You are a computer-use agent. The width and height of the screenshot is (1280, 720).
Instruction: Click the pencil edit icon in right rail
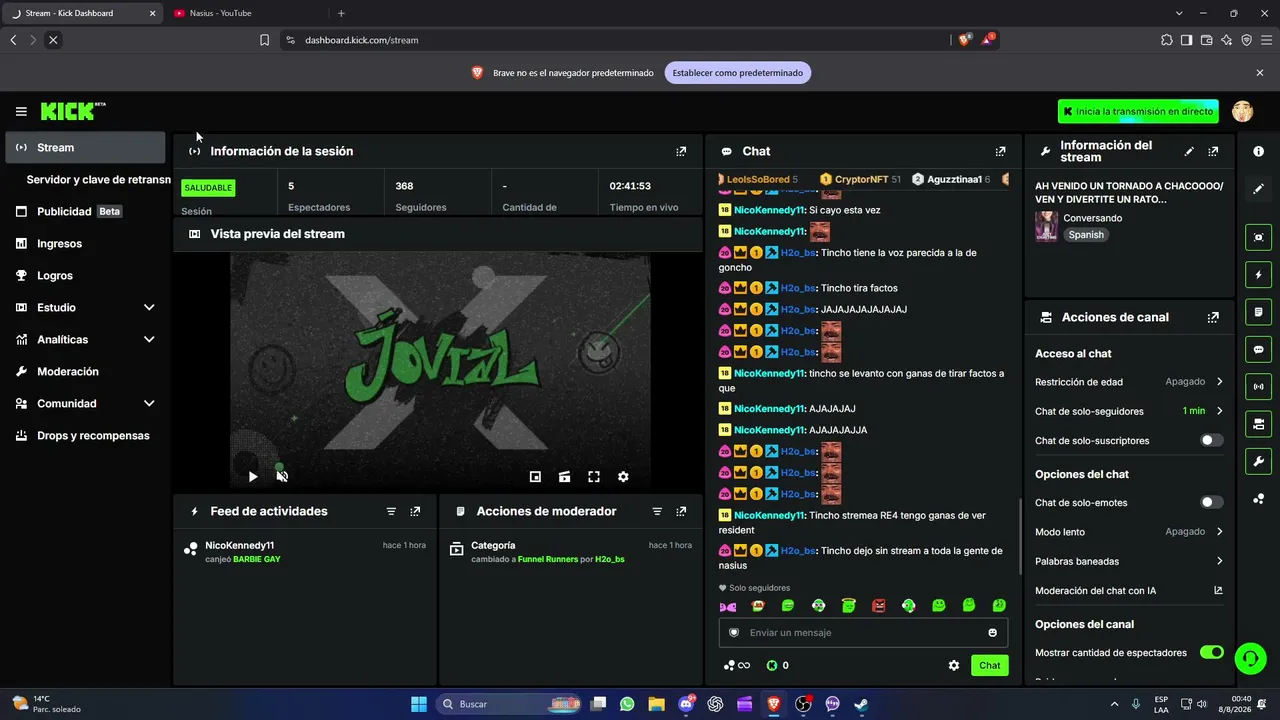(1258, 188)
